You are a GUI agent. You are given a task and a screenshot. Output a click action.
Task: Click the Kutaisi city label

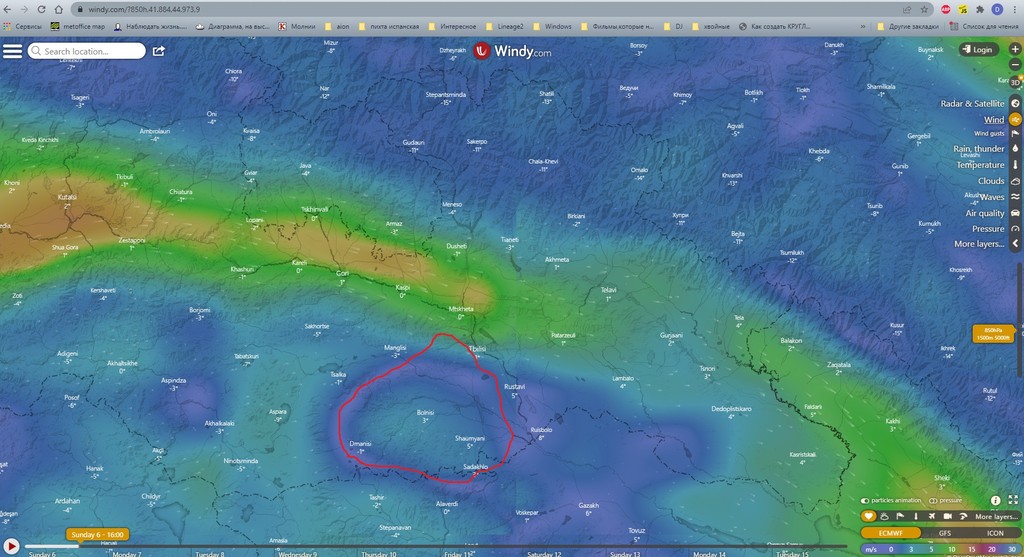[x=67, y=197]
